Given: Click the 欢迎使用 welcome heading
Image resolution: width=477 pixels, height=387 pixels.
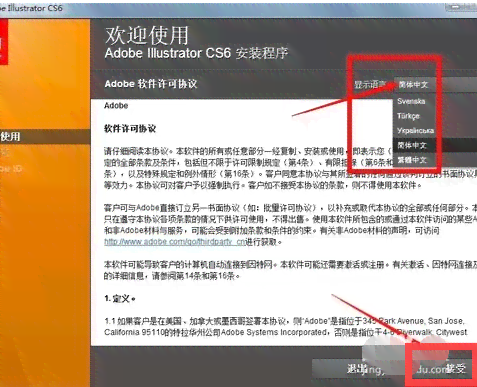Looking at the screenshot, I should [x=147, y=36].
